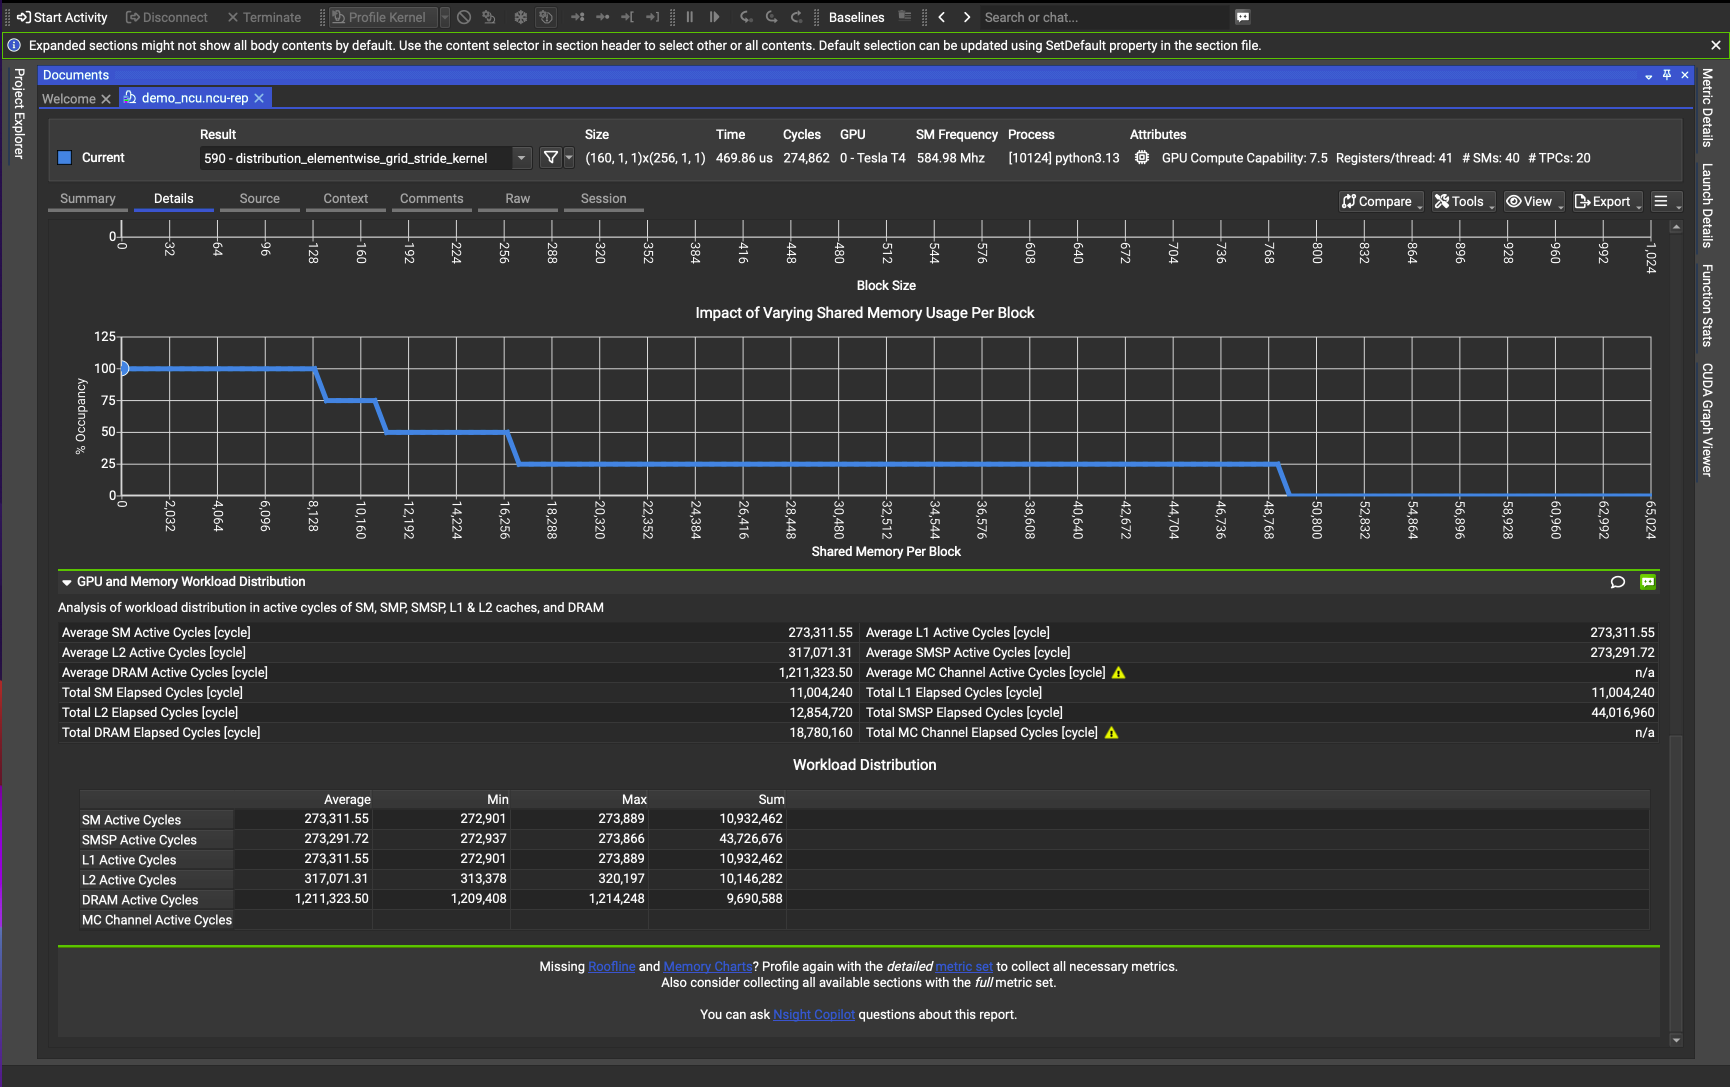Open the Memory Charts link
The height and width of the screenshot is (1087, 1730).
click(708, 967)
